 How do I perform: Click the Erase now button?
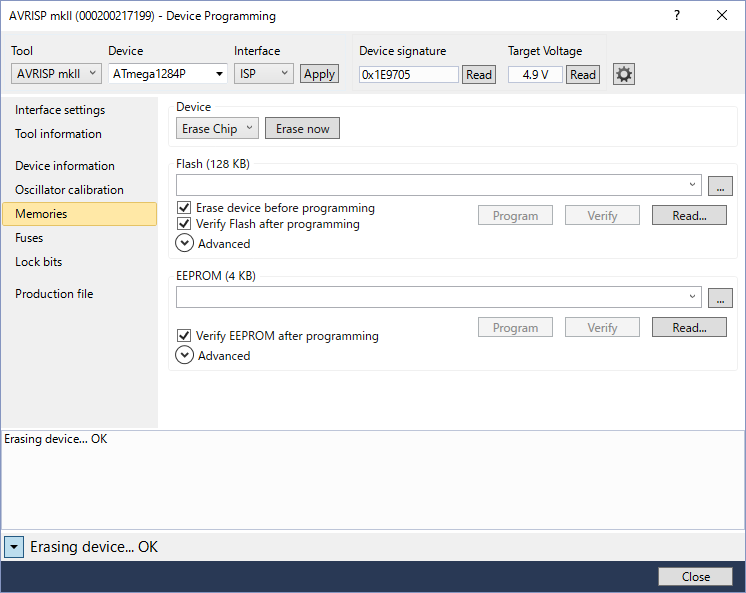tap(302, 128)
